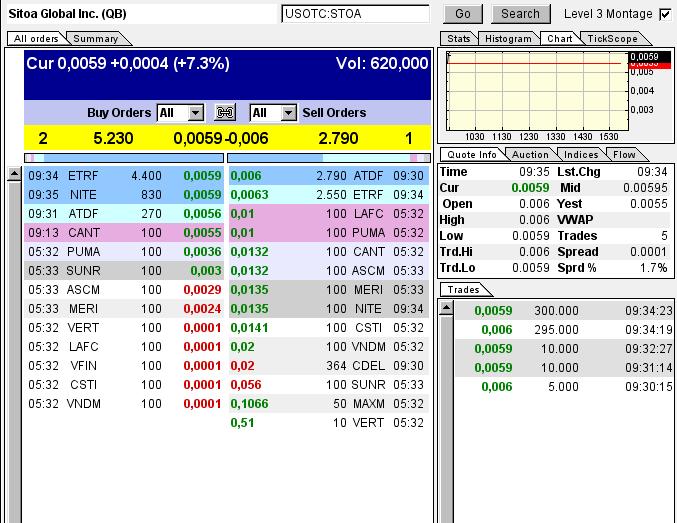Select the 5.000 trade at 09:30:15

coord(565,387)
